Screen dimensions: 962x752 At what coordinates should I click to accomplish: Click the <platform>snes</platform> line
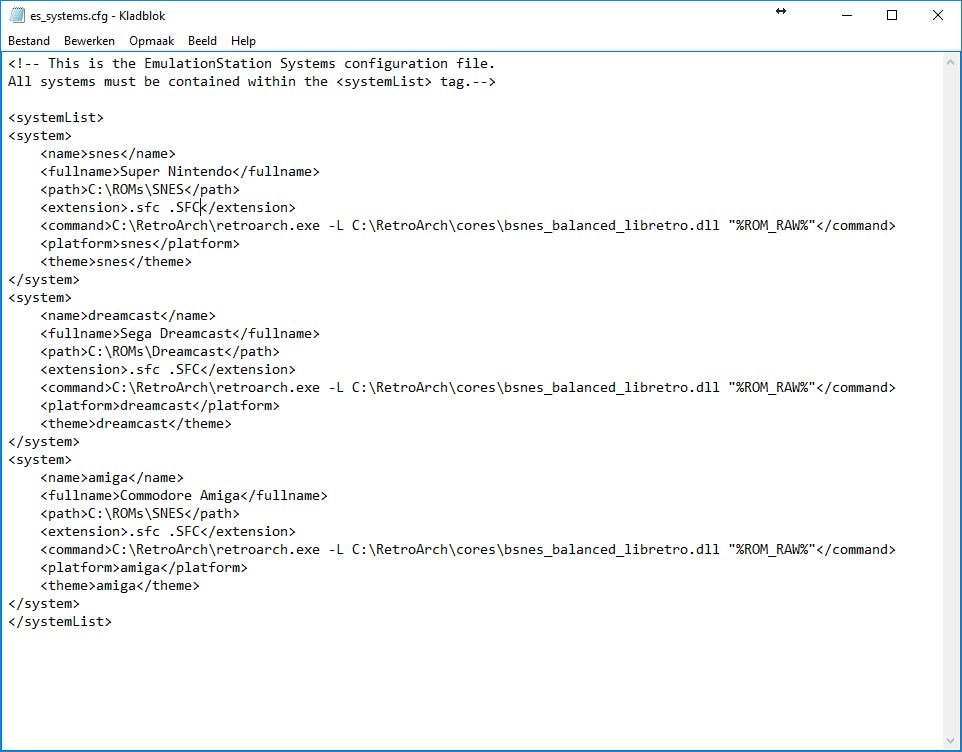coord(140,244)
